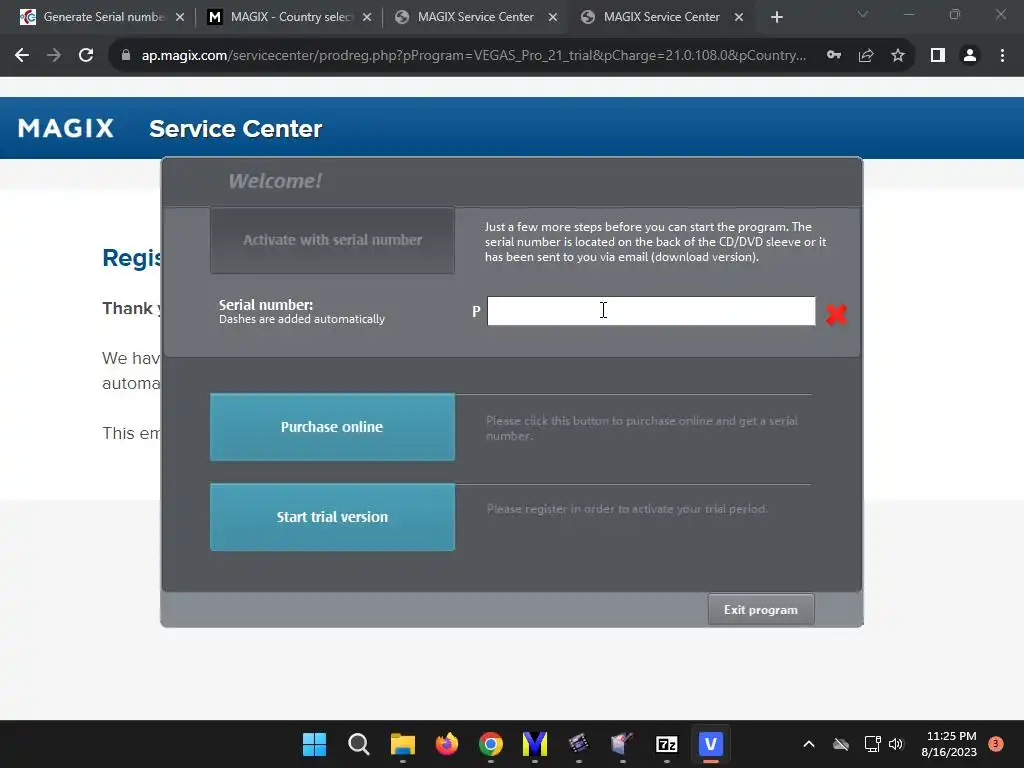Image resolution: width=1024 pixels, height=768 pixels.
Task: Open Chrome three-dot menu
Action: click(1002, 56)
